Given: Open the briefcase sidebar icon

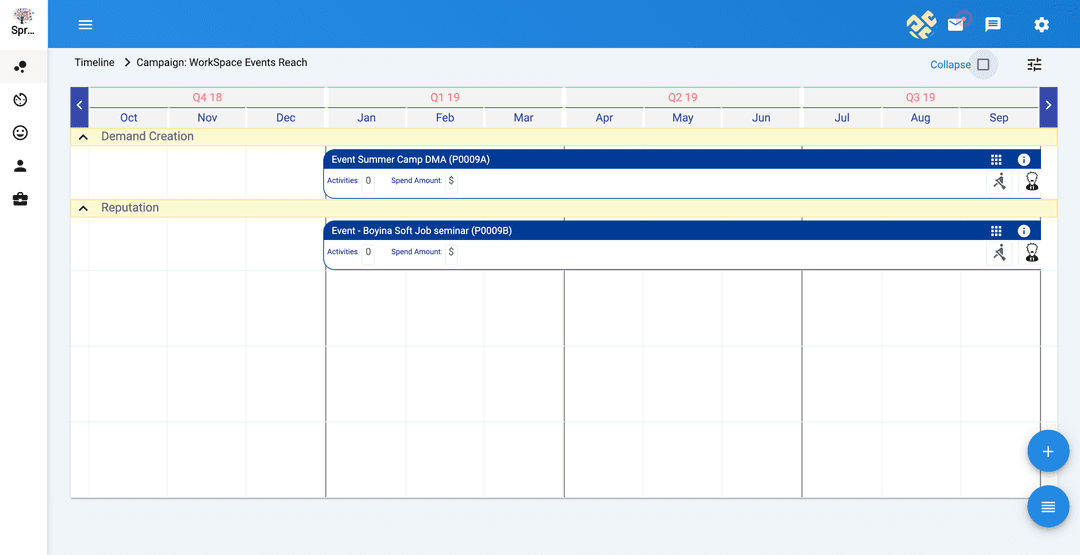Looking at the screenshot, I should [21, 200].
